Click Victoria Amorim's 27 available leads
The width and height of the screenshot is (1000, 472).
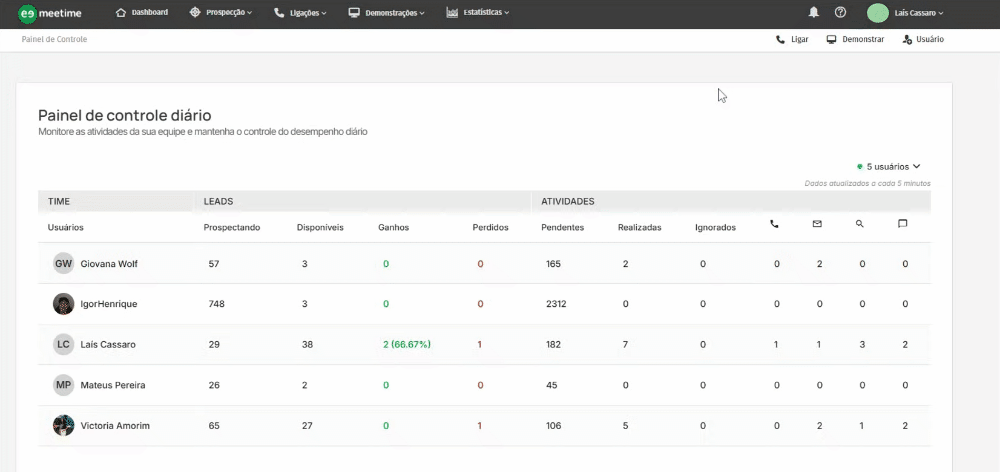click(307, 425)
